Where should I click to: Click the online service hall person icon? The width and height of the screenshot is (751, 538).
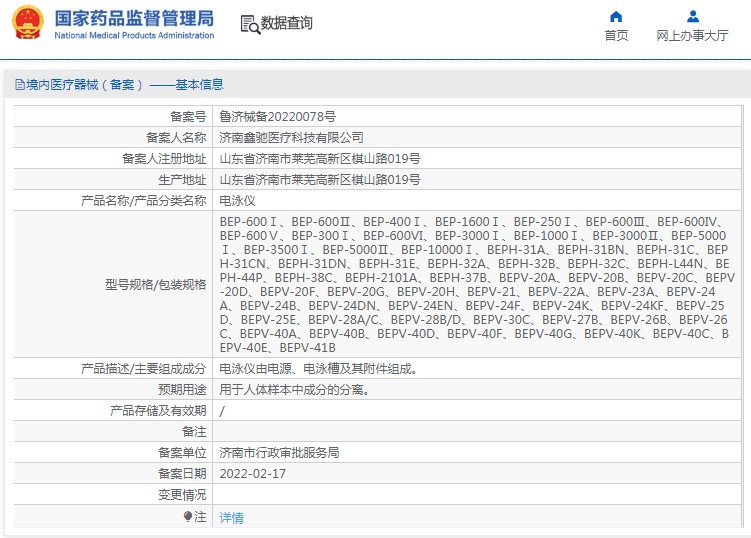point(693,17)
